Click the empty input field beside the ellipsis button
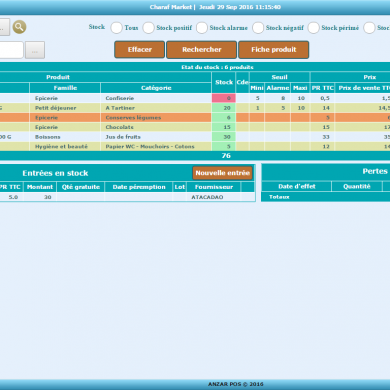The width and height of the screenshot is (390, 390). [11, 50]
